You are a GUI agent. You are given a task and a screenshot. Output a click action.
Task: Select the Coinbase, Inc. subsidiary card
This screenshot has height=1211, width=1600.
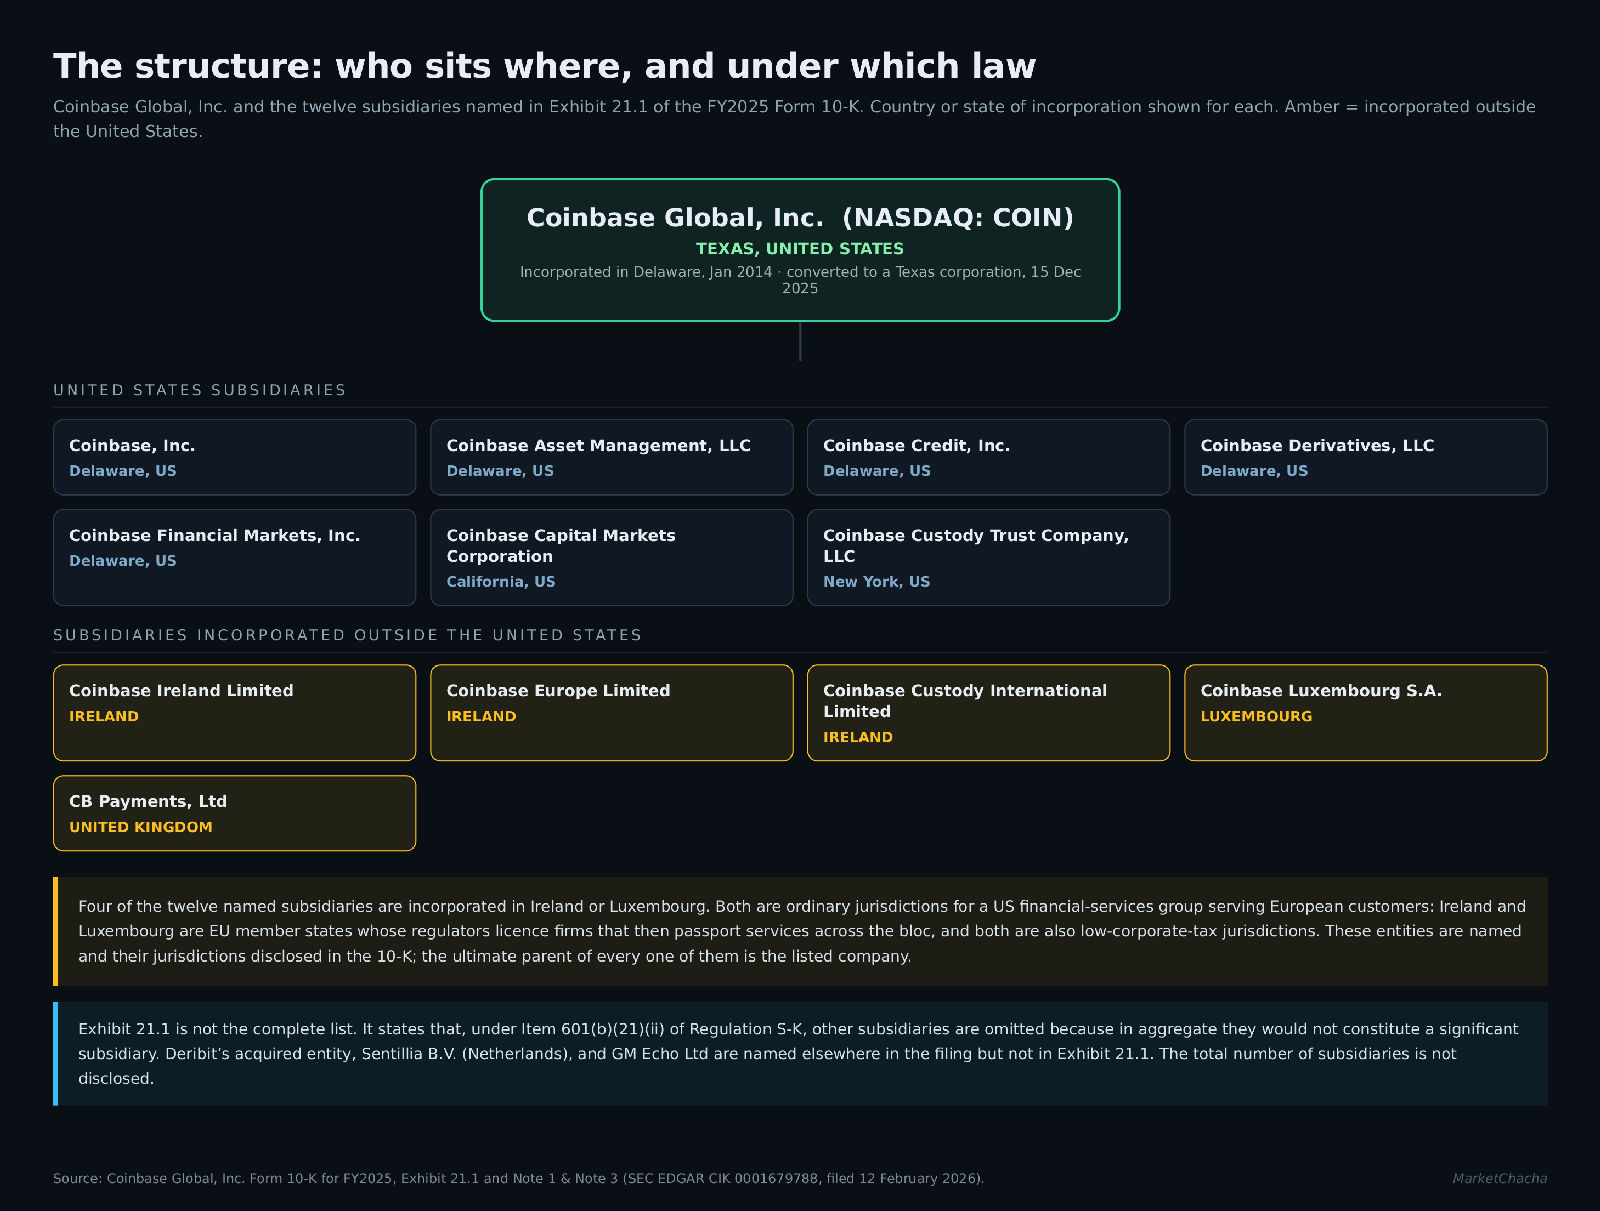point(234,457)
